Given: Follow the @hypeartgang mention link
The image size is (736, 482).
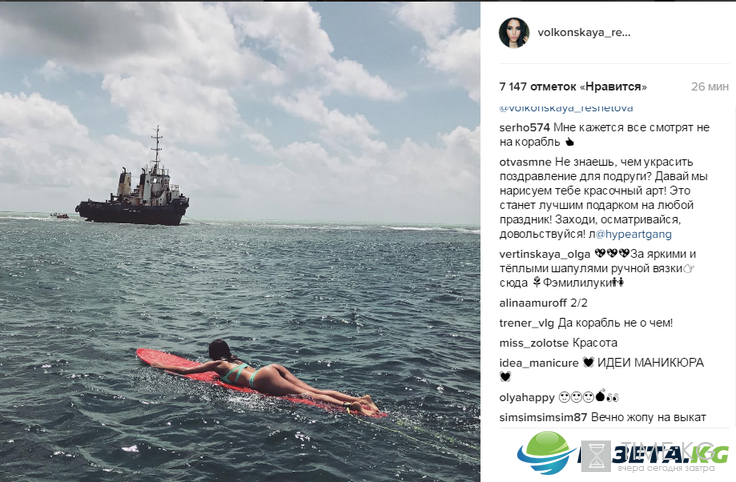Looking at the screenshot, I should (634, 234).
